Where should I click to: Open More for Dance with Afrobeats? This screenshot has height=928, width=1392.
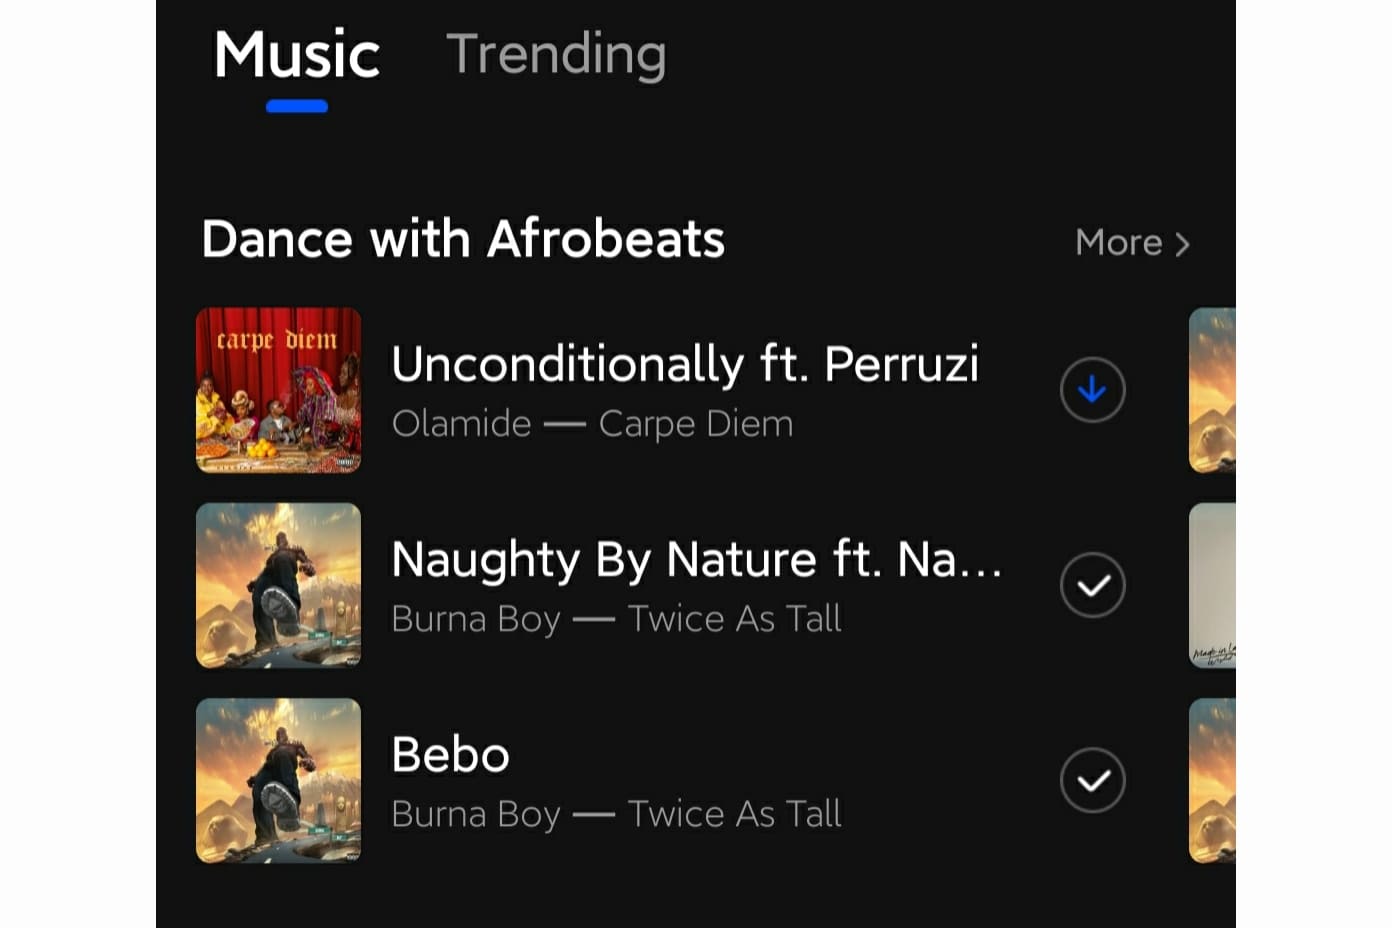[x=1132, y=243]
